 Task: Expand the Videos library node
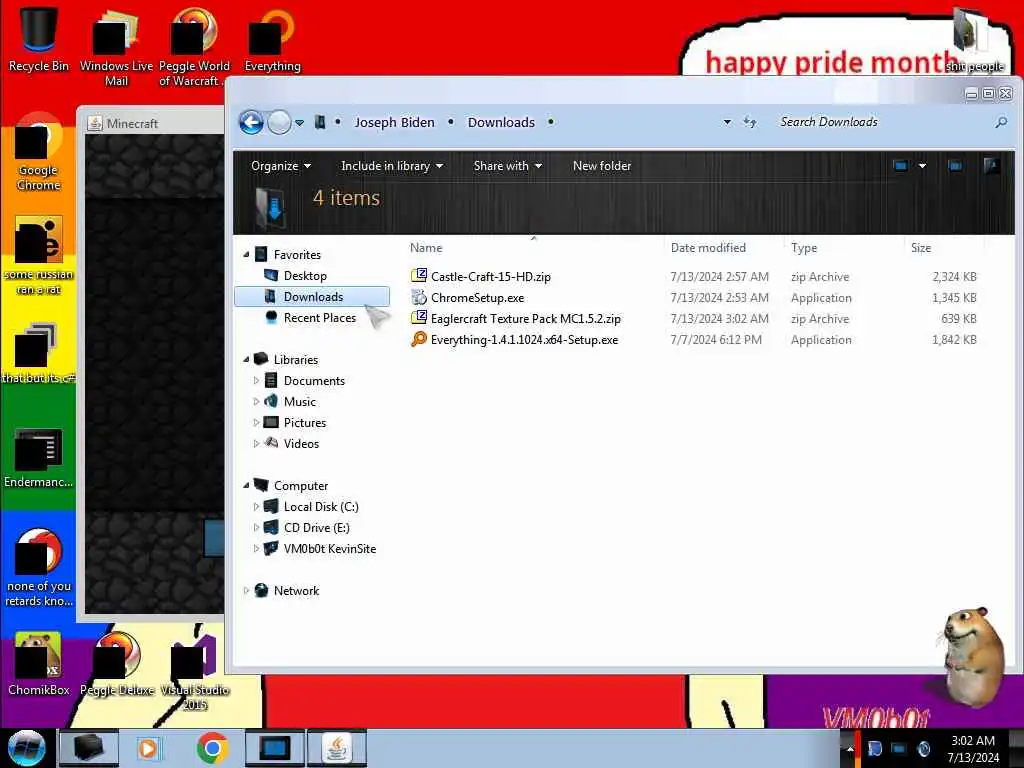coord(256,443)
